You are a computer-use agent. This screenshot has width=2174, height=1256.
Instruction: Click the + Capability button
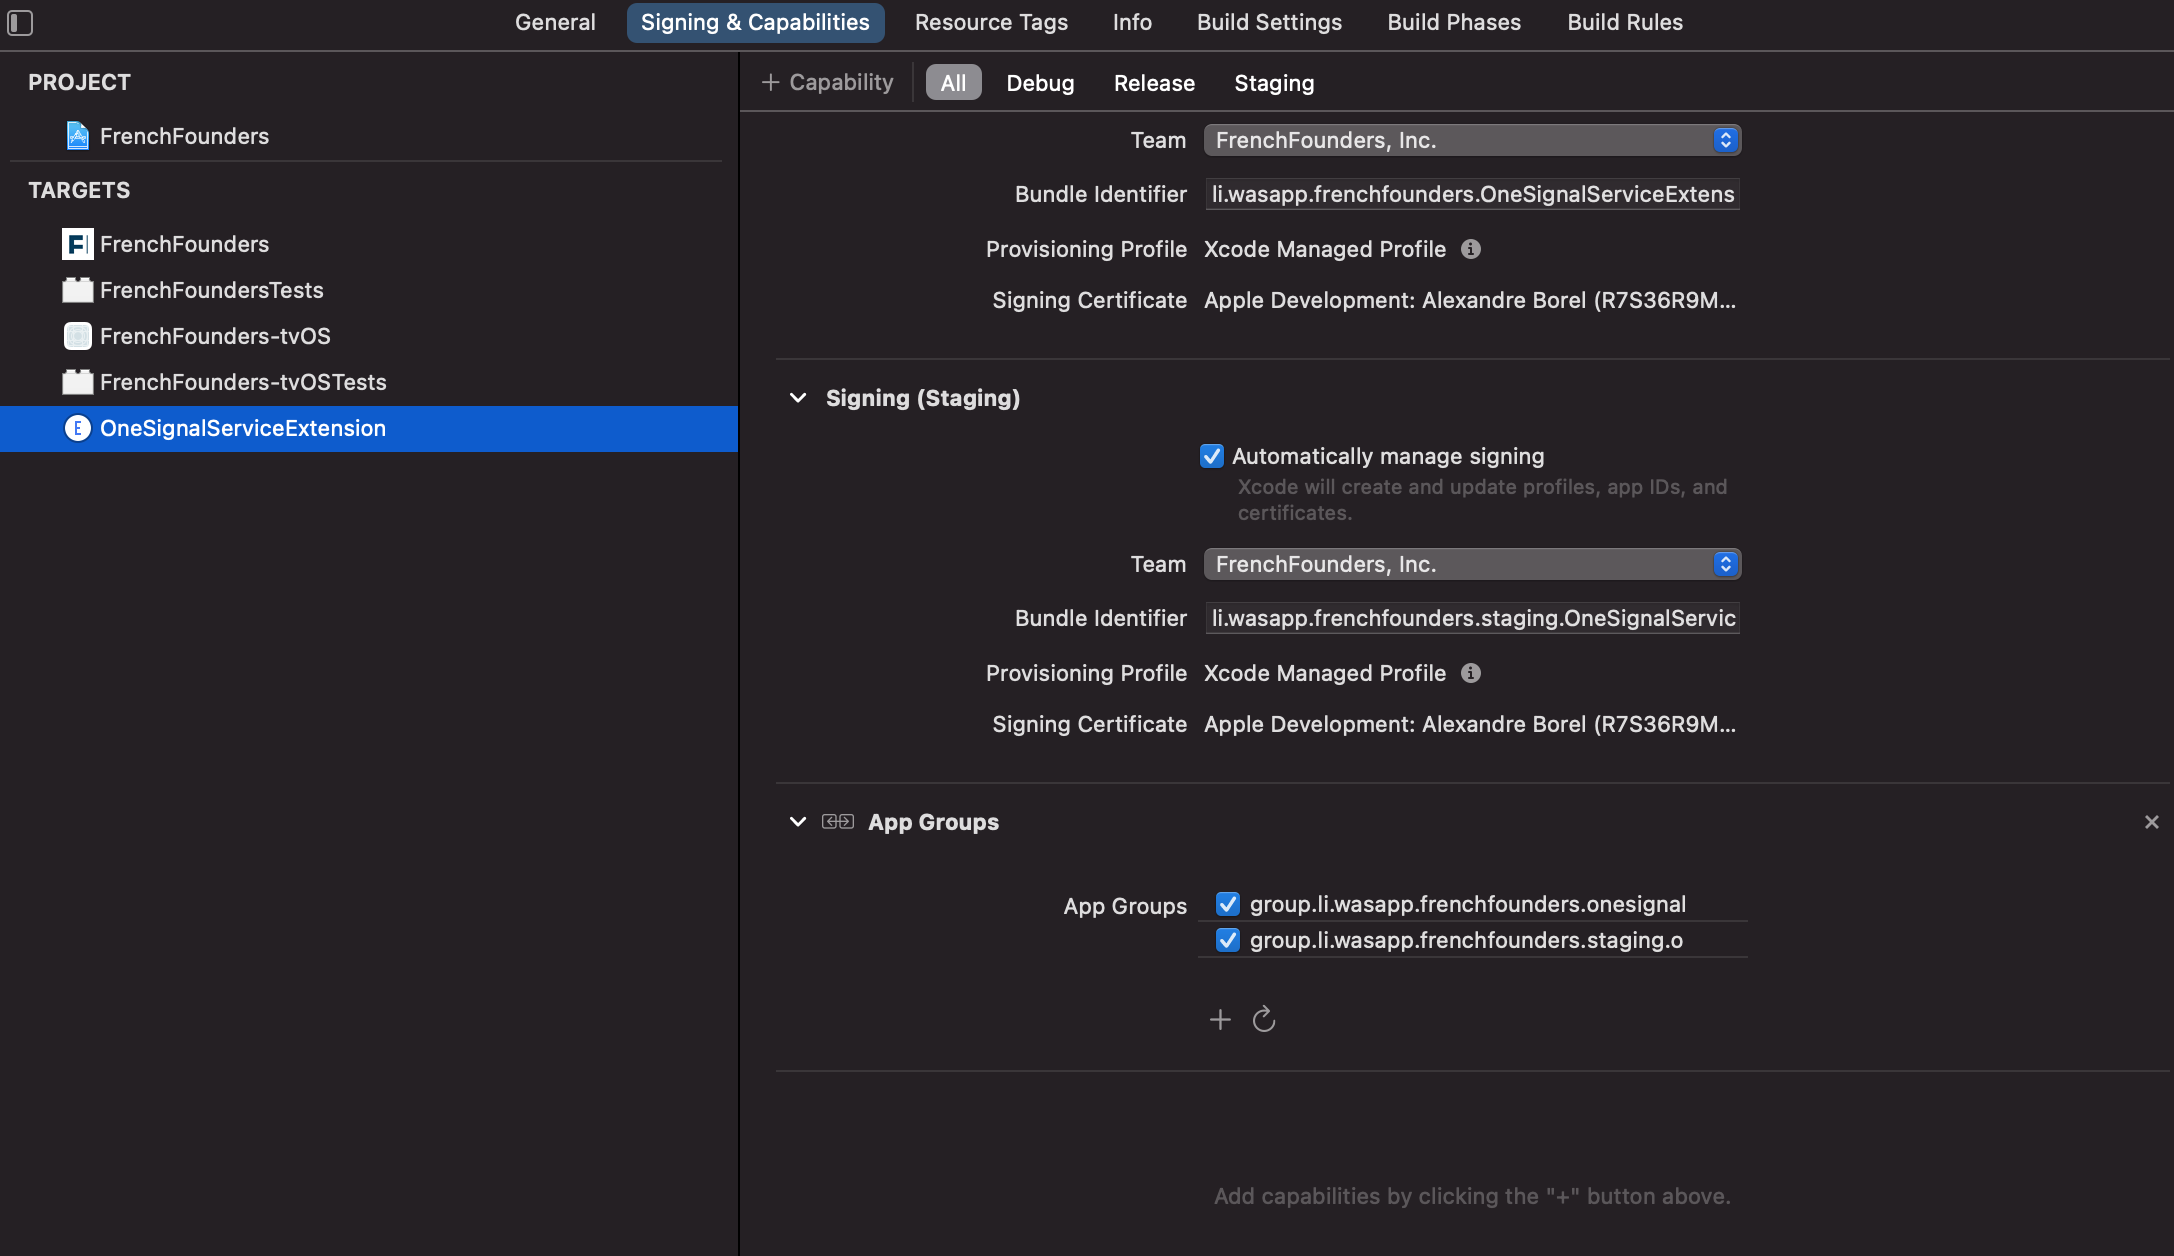click(x=825, y=82)
